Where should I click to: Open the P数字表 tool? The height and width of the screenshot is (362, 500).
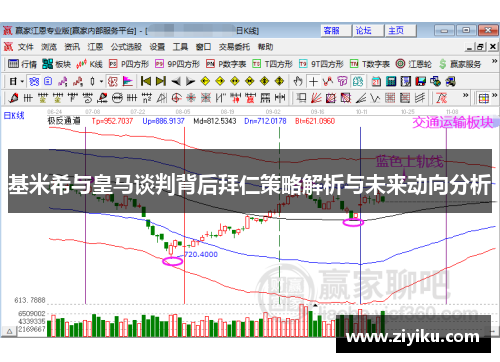tap(226, 64)
